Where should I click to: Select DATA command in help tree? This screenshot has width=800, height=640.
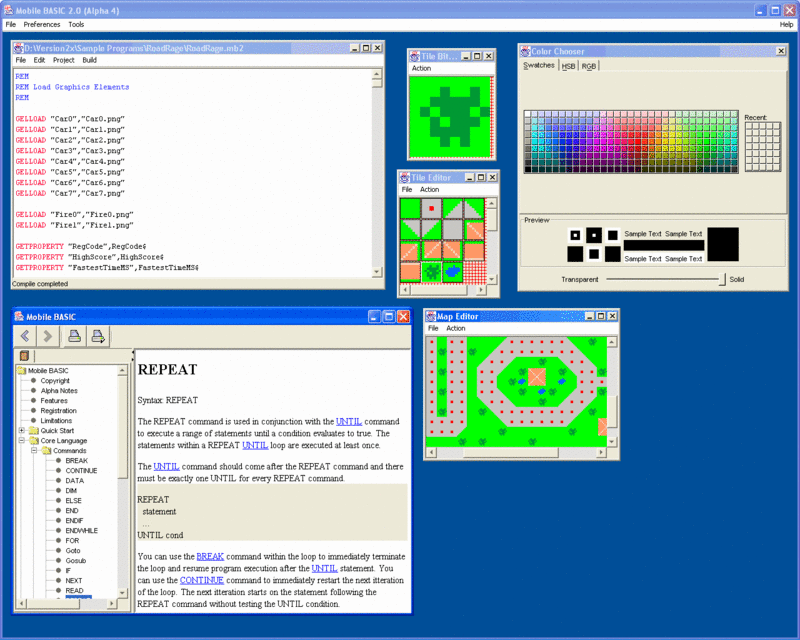click(x=74, y=480)
